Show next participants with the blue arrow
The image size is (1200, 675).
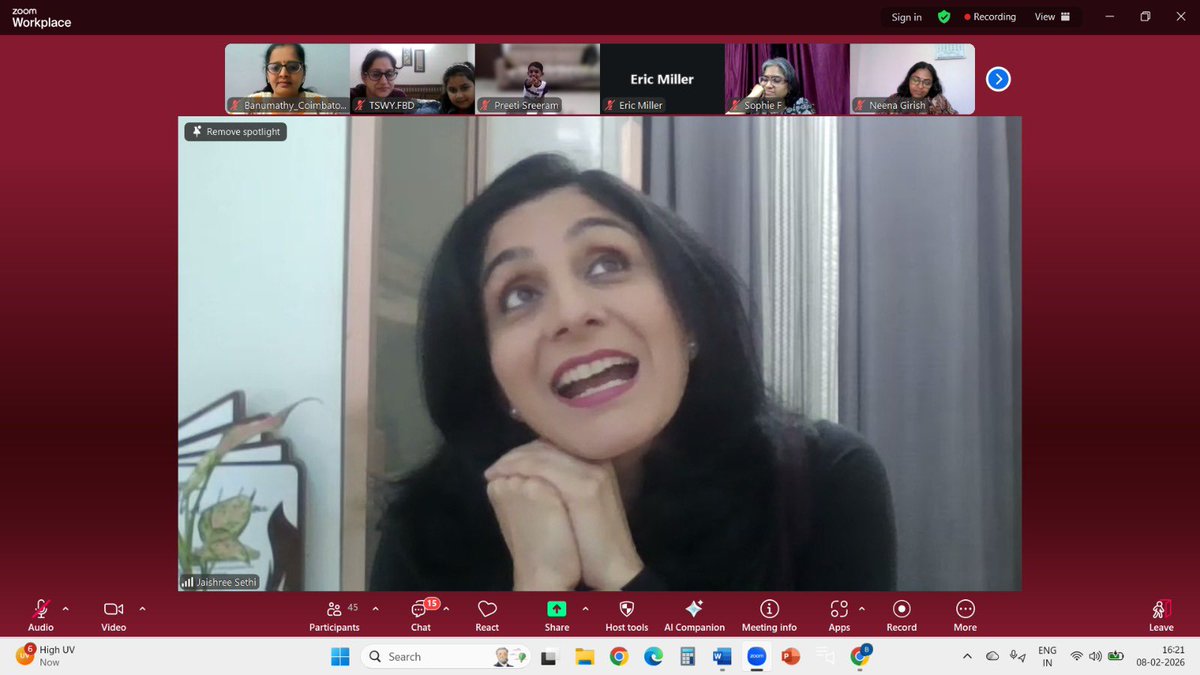pos(997,79)
